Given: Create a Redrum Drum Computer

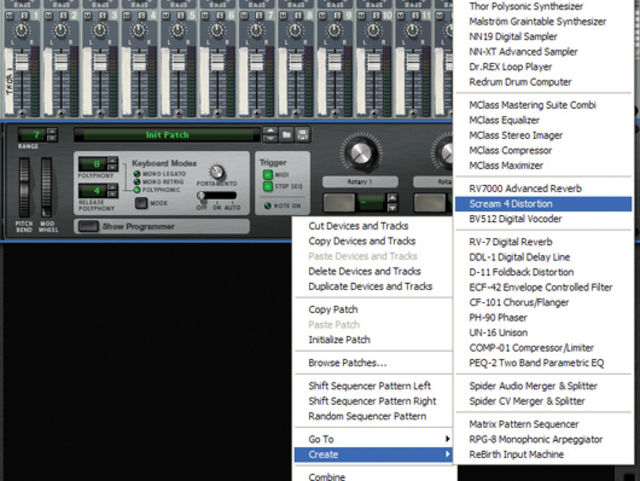Looking at the screenshot, I should tap(543, 82).
